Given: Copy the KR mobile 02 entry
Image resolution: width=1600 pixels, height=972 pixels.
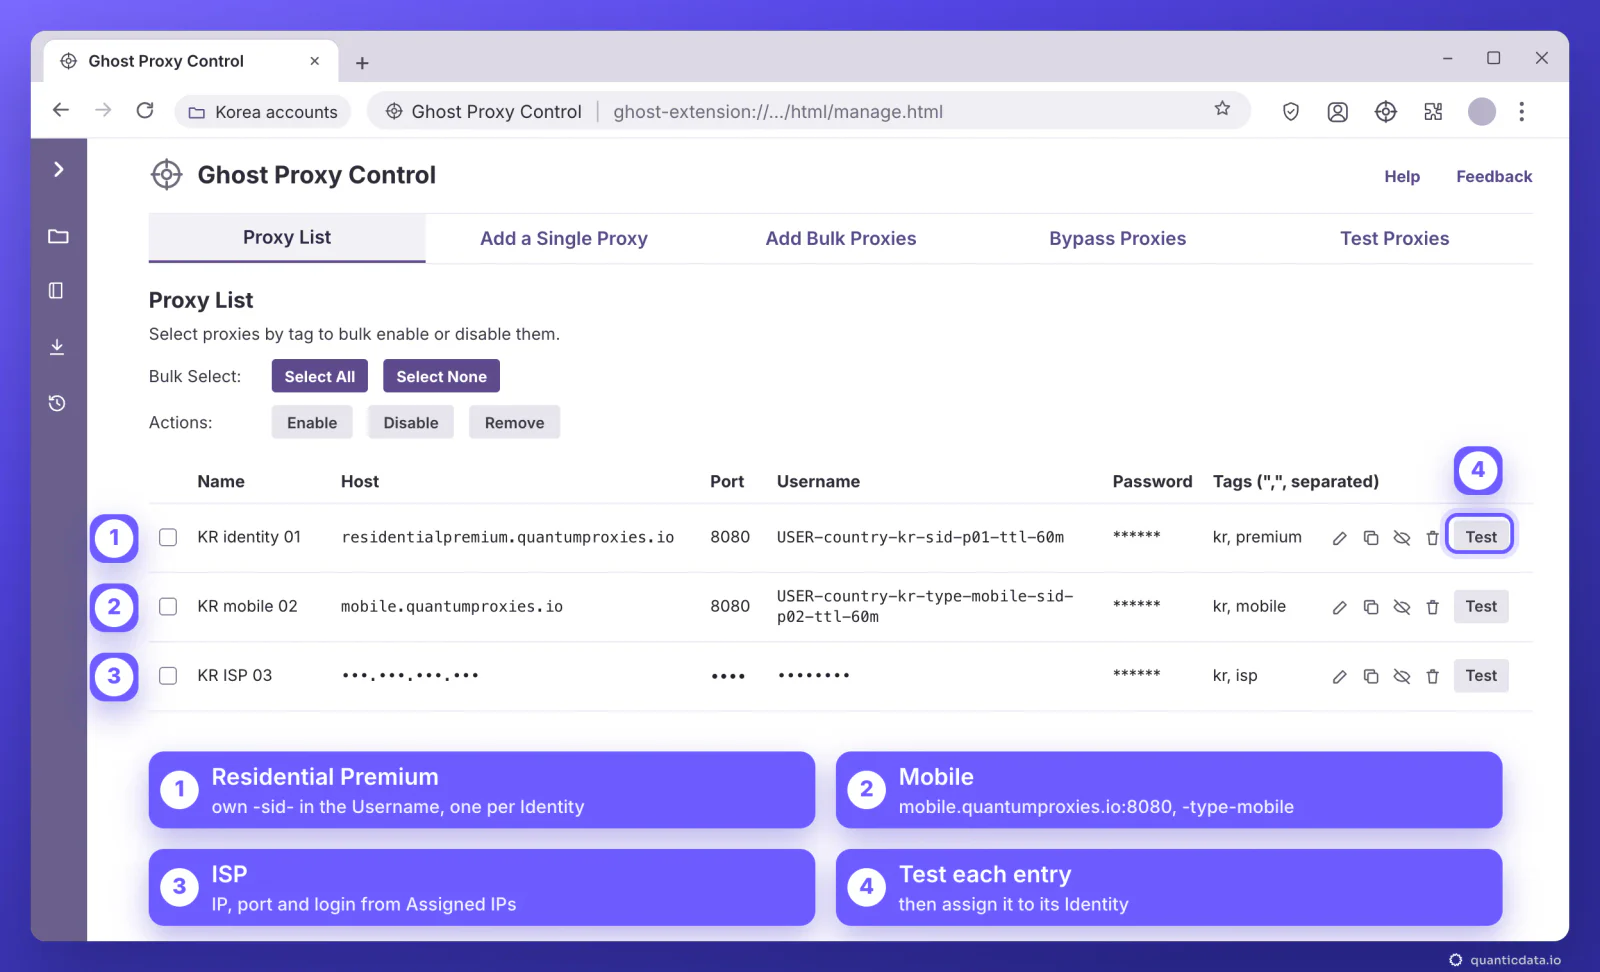Looking at the screenshot, I should tap(1371, 607).
